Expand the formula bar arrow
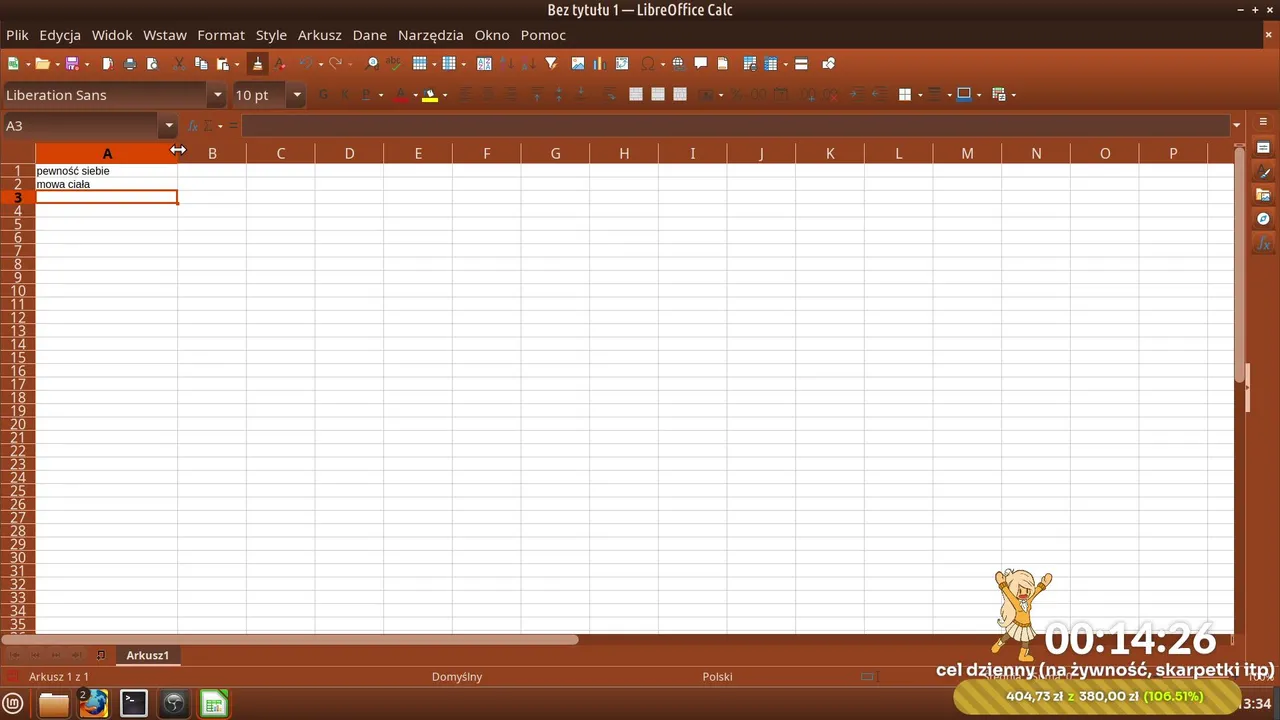Screen dimensions: 1280x720 tap(1237, 126)
